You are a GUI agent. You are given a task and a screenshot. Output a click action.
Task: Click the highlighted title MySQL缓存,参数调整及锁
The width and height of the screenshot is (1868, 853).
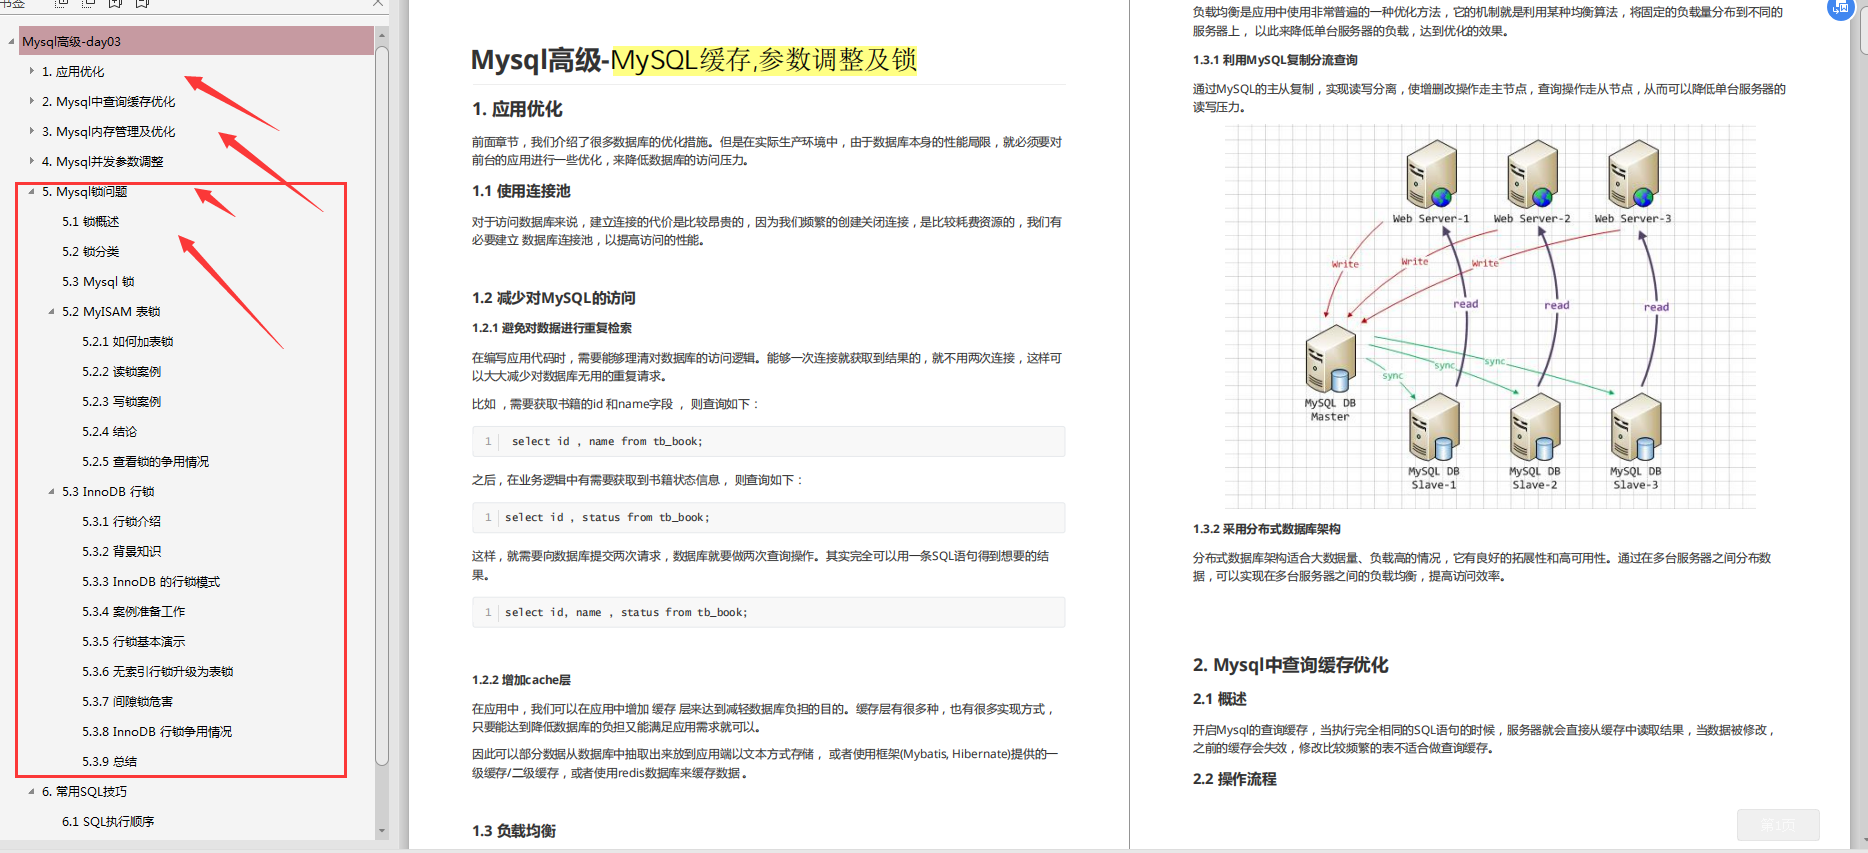point(764,60)
